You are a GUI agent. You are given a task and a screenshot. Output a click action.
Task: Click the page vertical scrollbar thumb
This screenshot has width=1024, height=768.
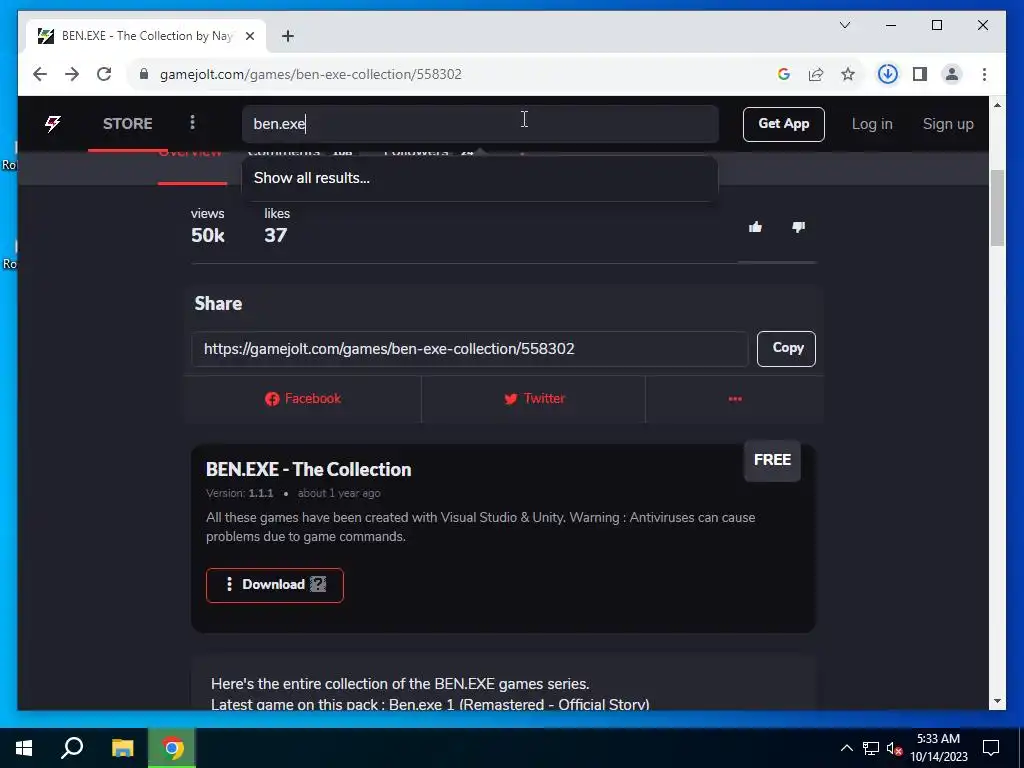(997, 208)
